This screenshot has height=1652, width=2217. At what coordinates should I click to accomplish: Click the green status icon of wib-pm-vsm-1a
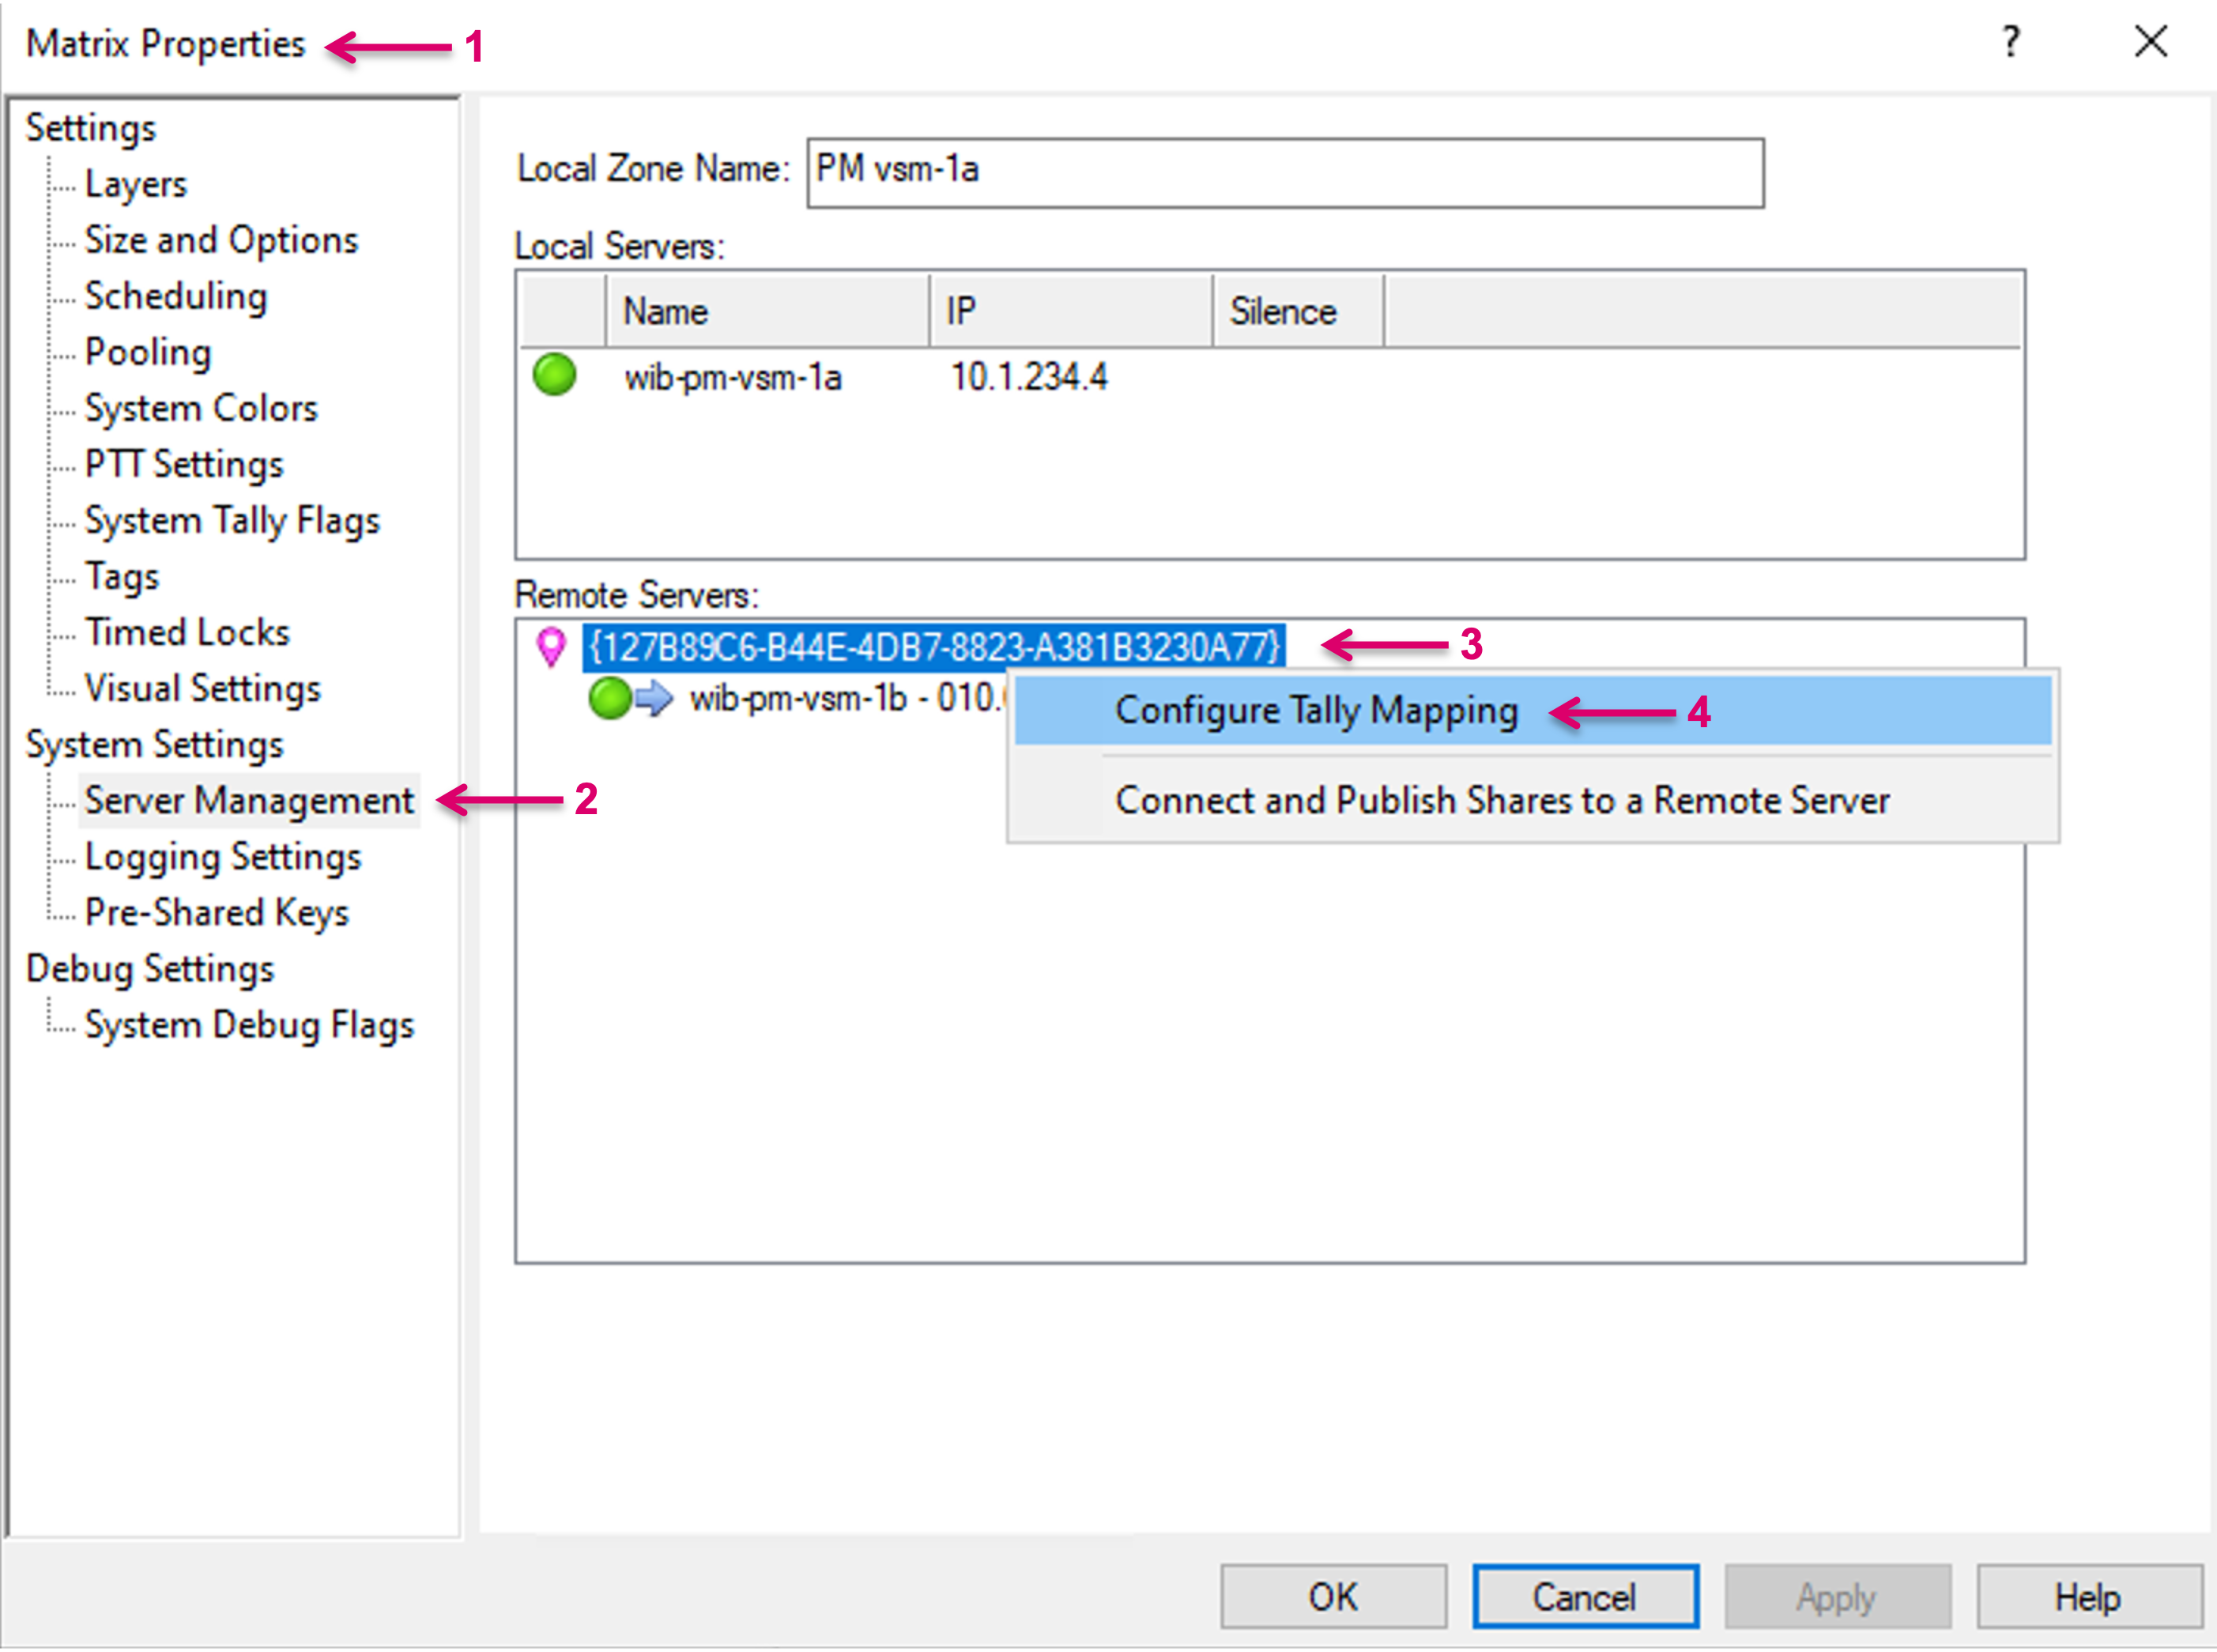point(554,375)
